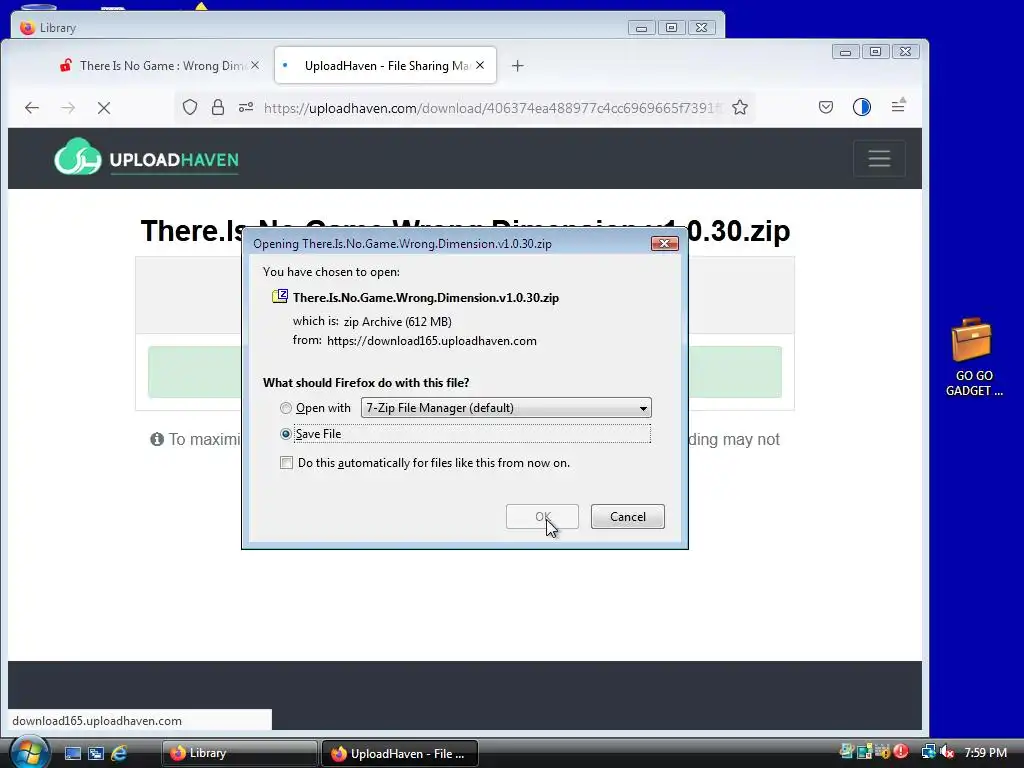Click the page heading zip file name
This screenshot has height=768, width=1024.
tap(465, 231)
